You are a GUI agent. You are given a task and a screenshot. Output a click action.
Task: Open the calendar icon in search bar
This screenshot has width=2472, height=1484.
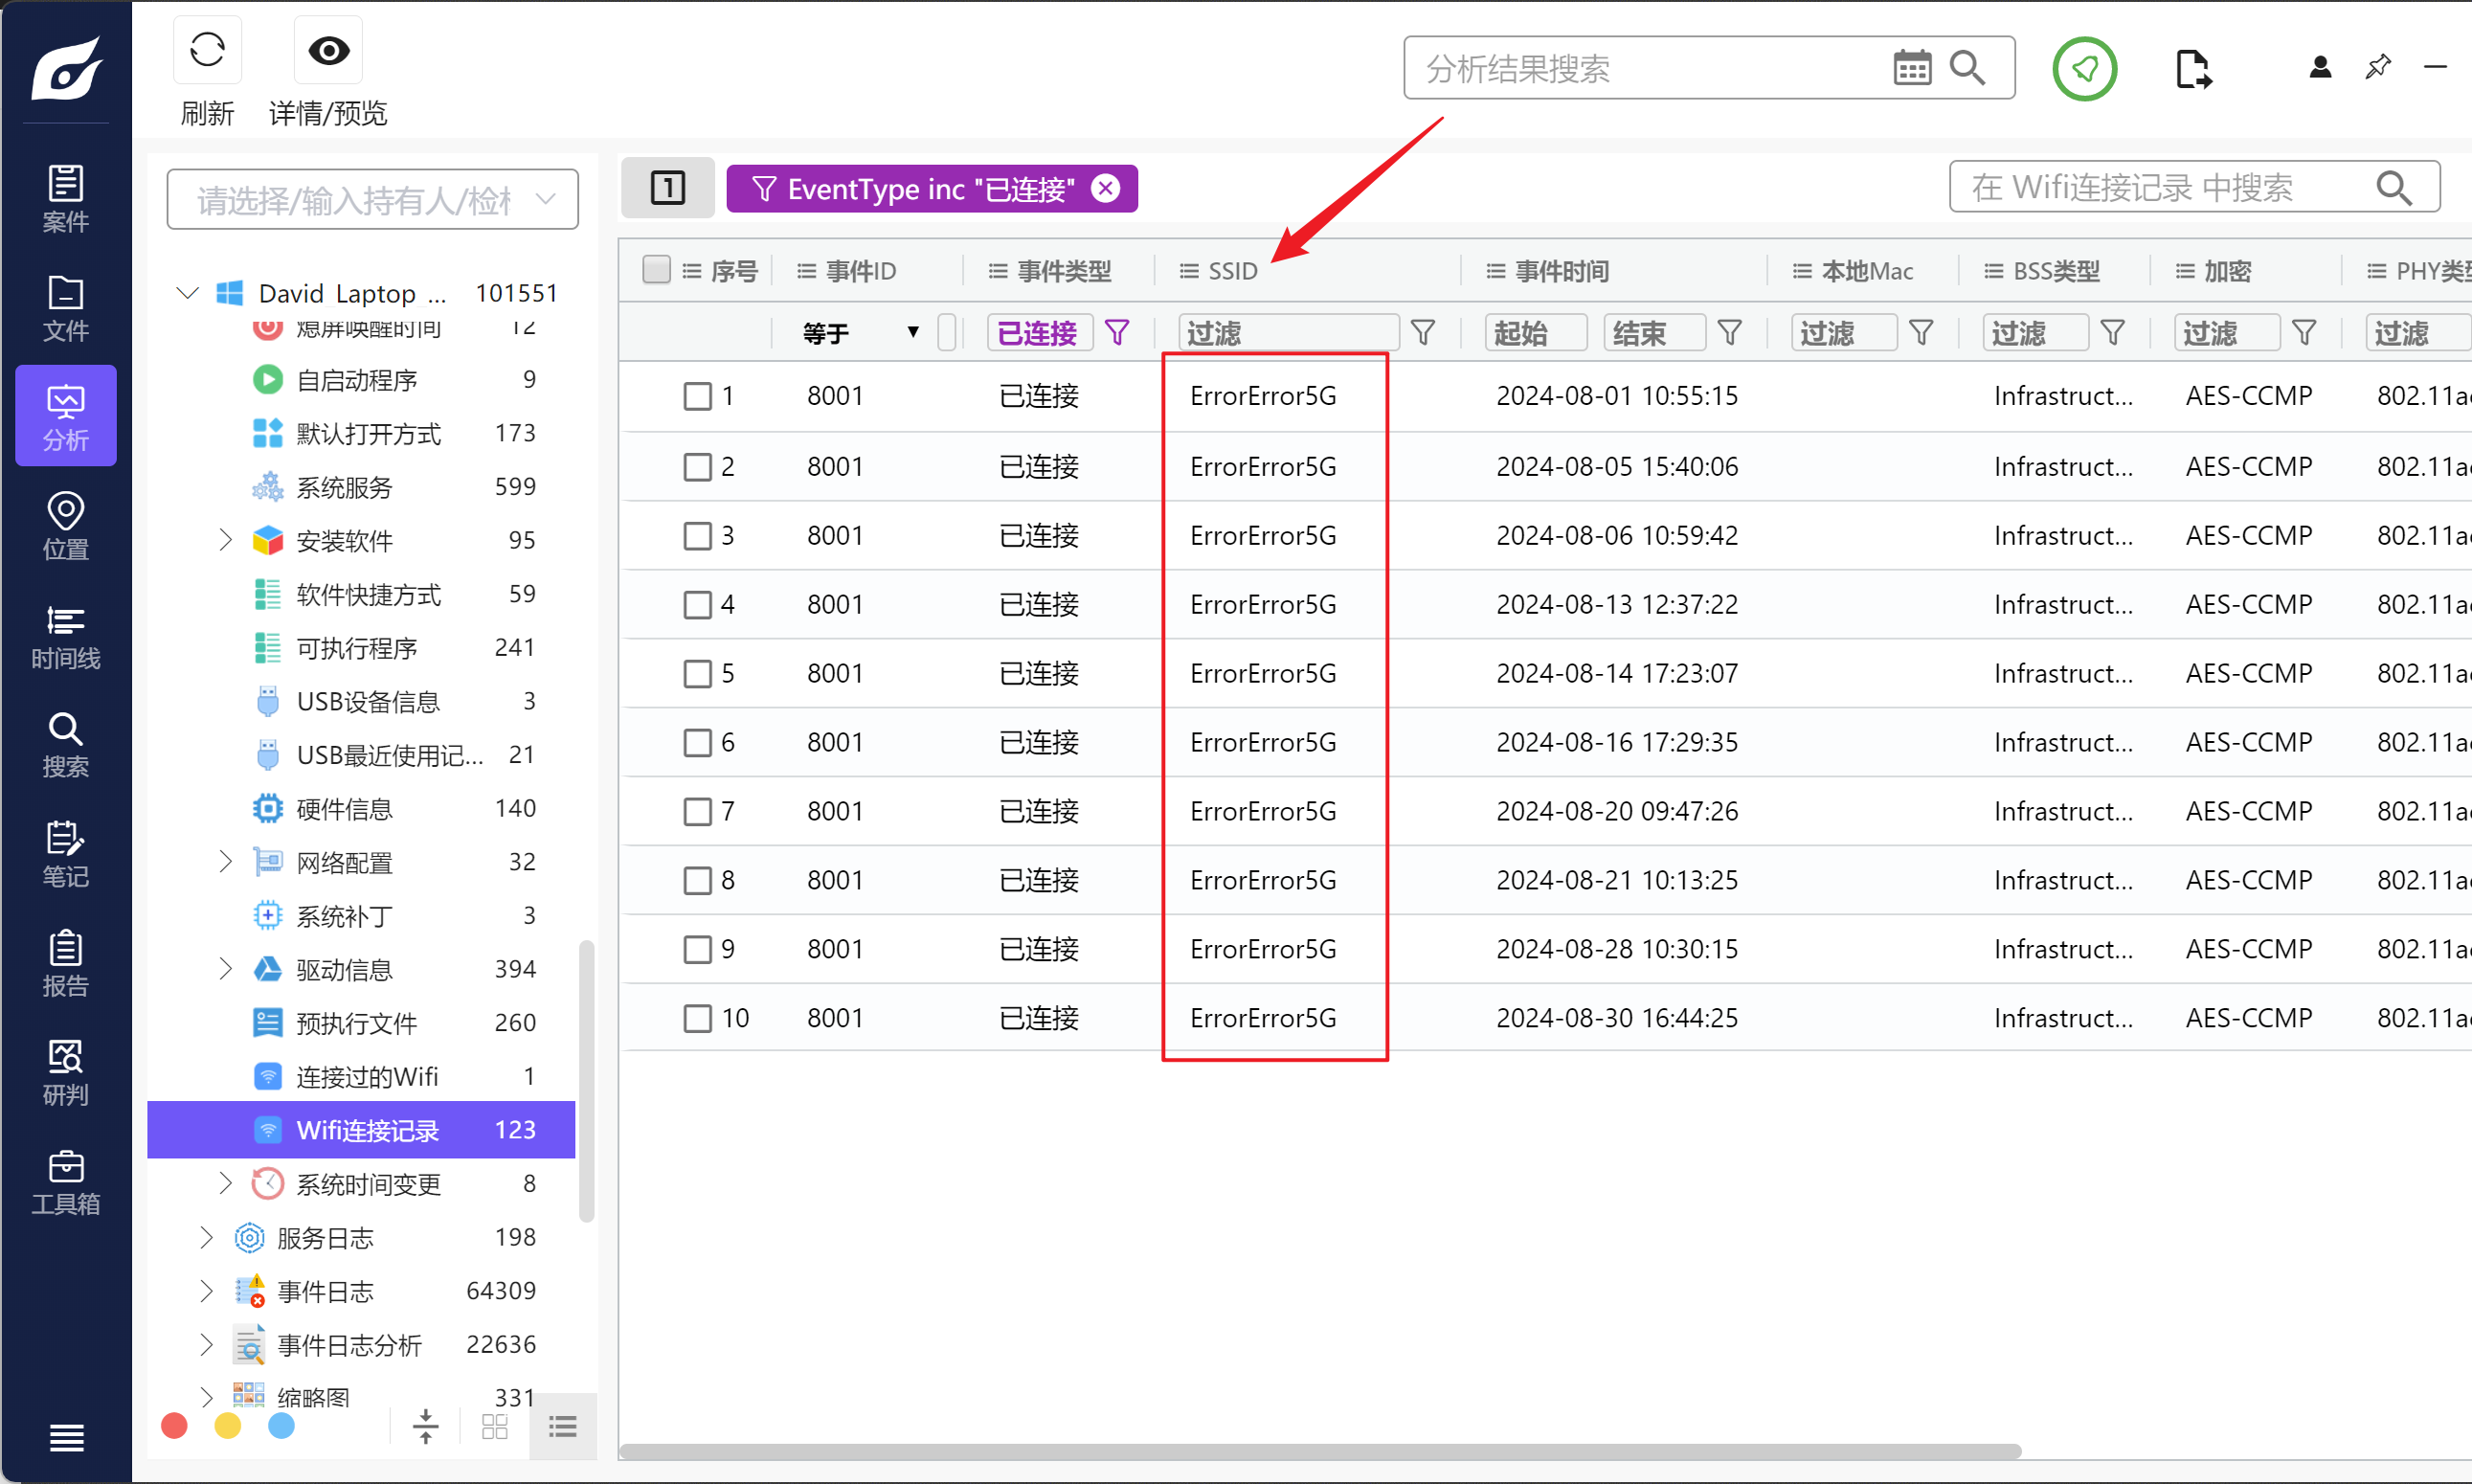coord(1911,68)
